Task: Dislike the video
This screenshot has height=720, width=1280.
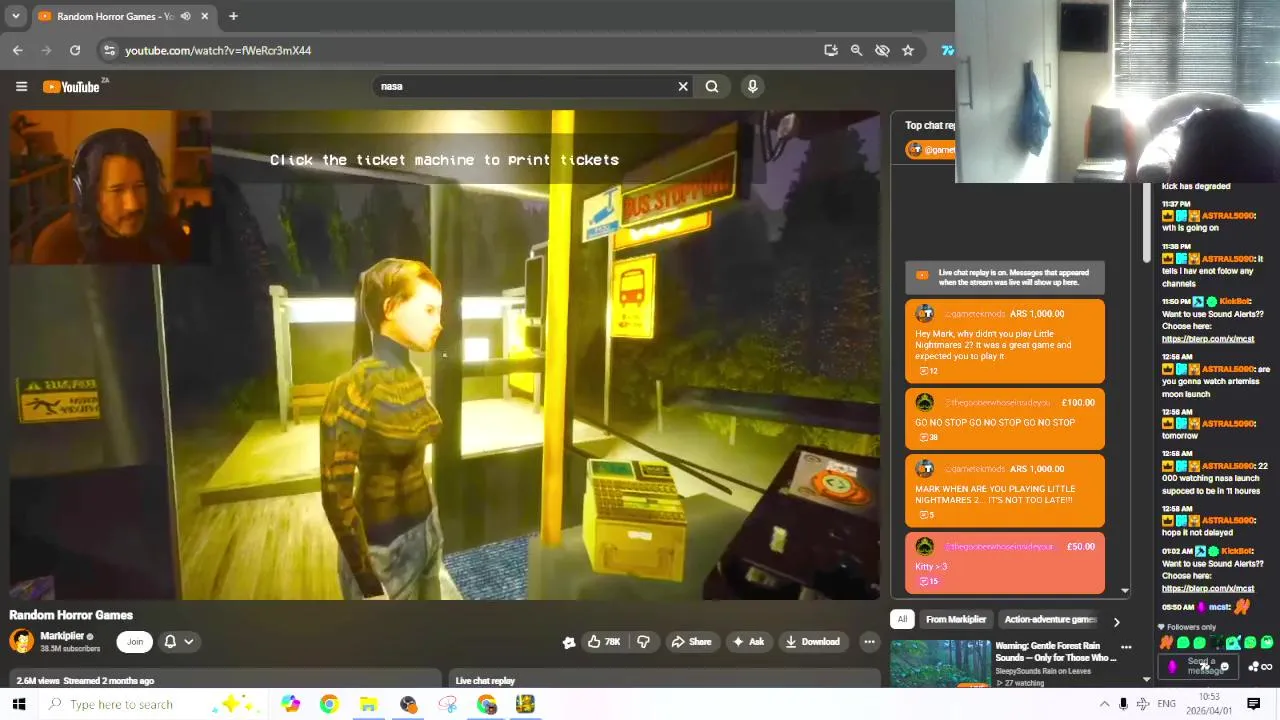Action: pyautogui.click(x=643, y=642)
